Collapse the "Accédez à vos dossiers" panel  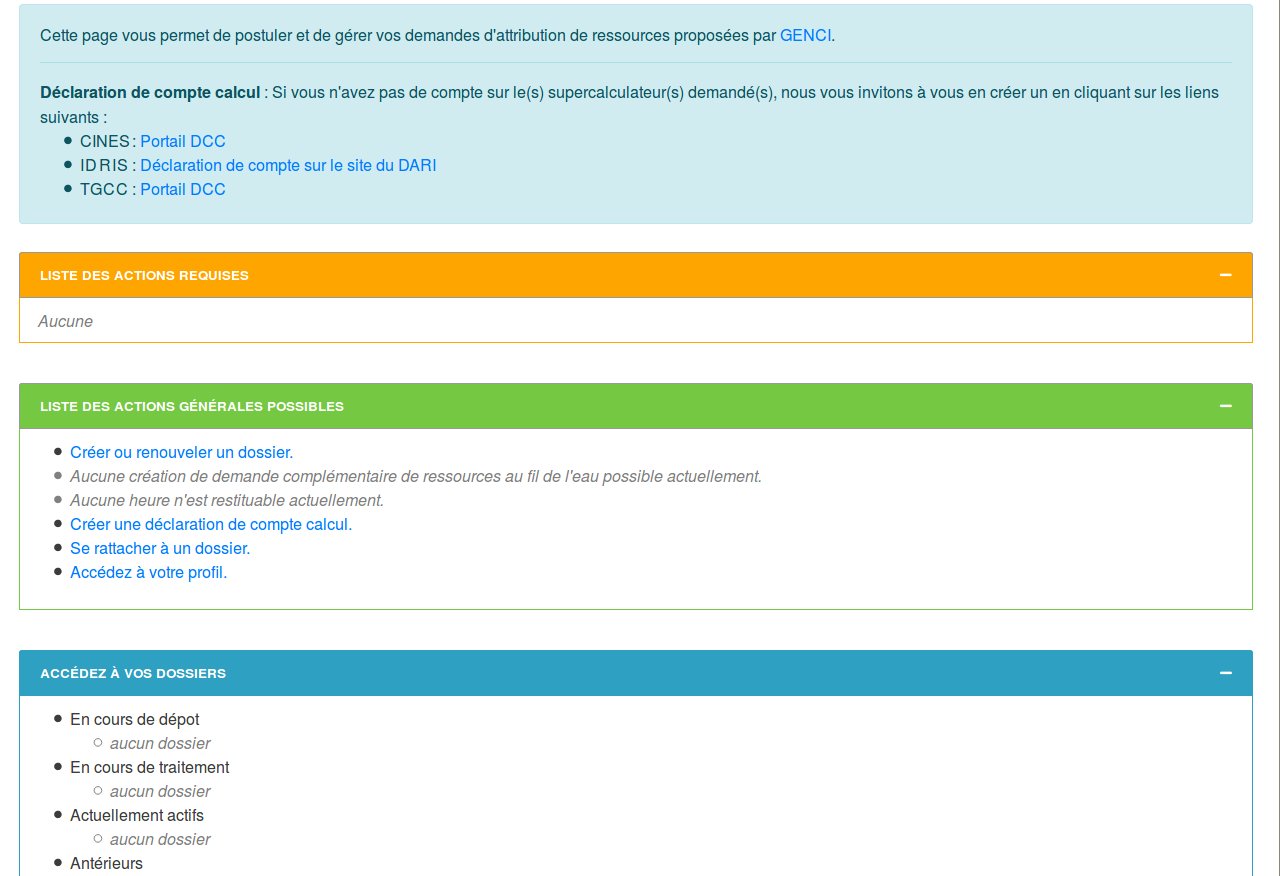pos(1224,672)
